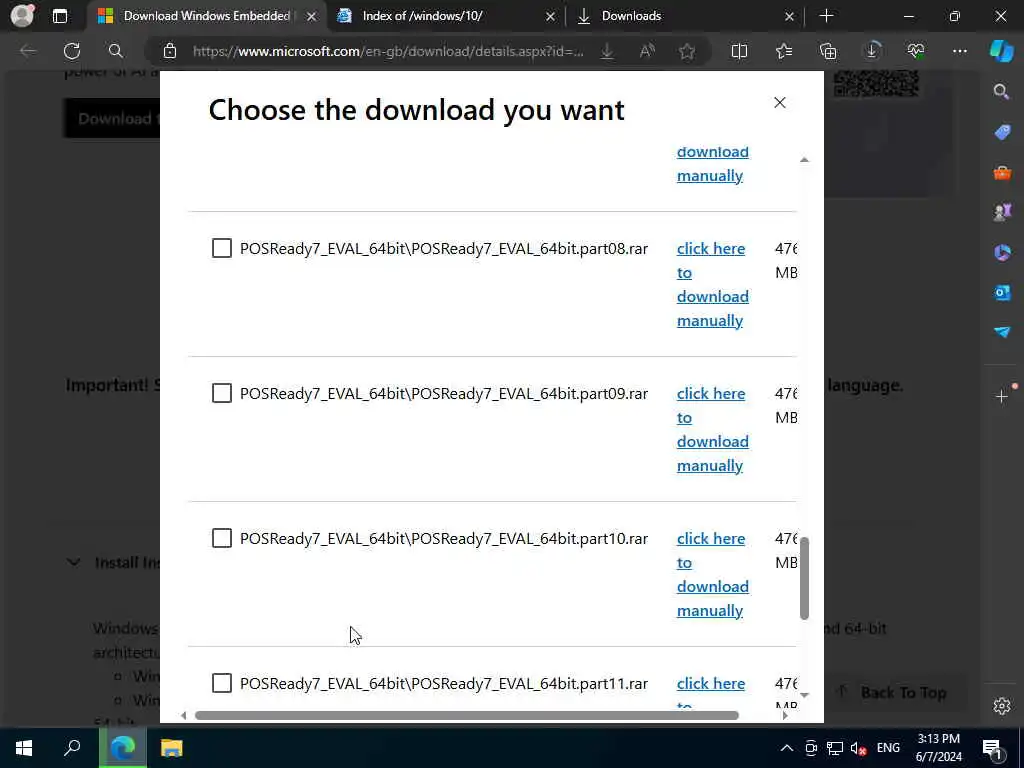Open split screen view icon
The width and height of the screenshot is (1024, 768).
click(739, 51)
